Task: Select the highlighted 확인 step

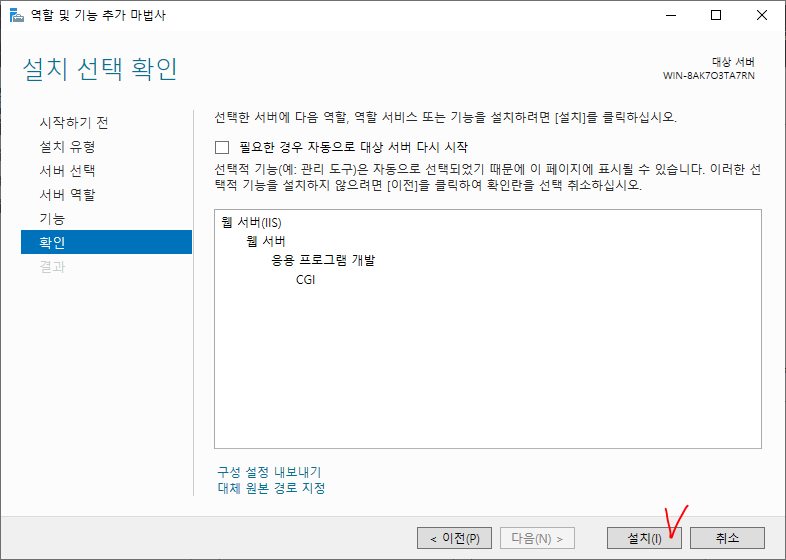Action: tap(106, 242)
